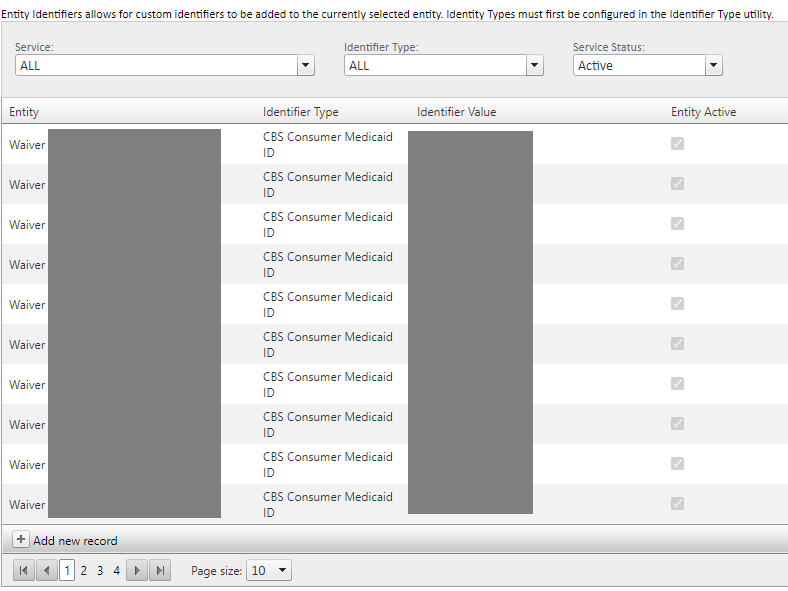Select Waiver entity in last row

[27, 505]
